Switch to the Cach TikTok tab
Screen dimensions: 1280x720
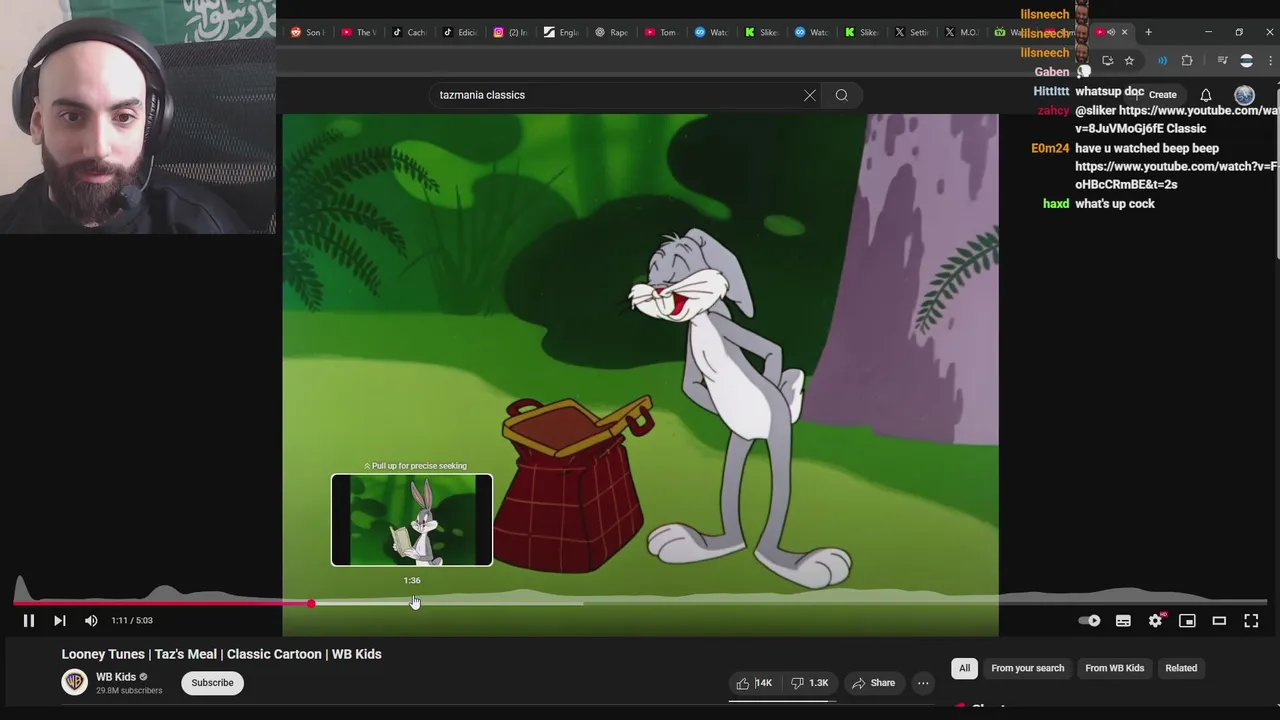[x=409, y=32]
